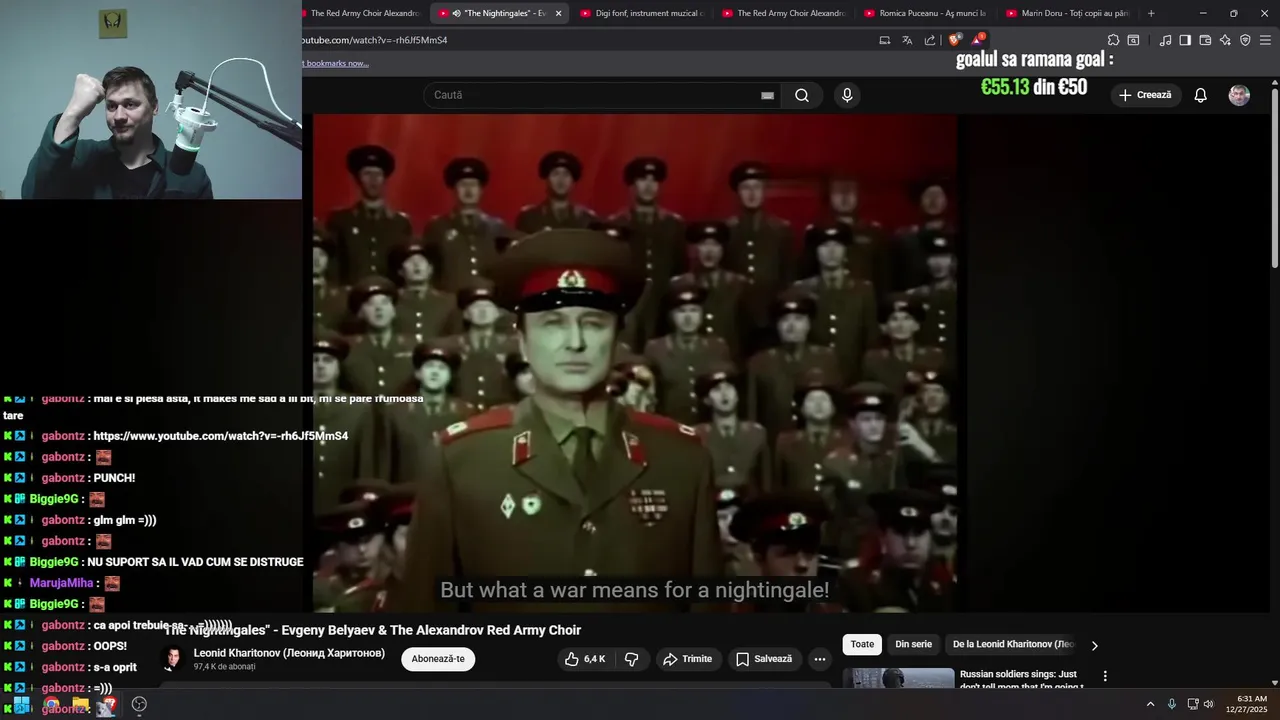Open a new browser tab with plus

click(x=1151, y=13)
